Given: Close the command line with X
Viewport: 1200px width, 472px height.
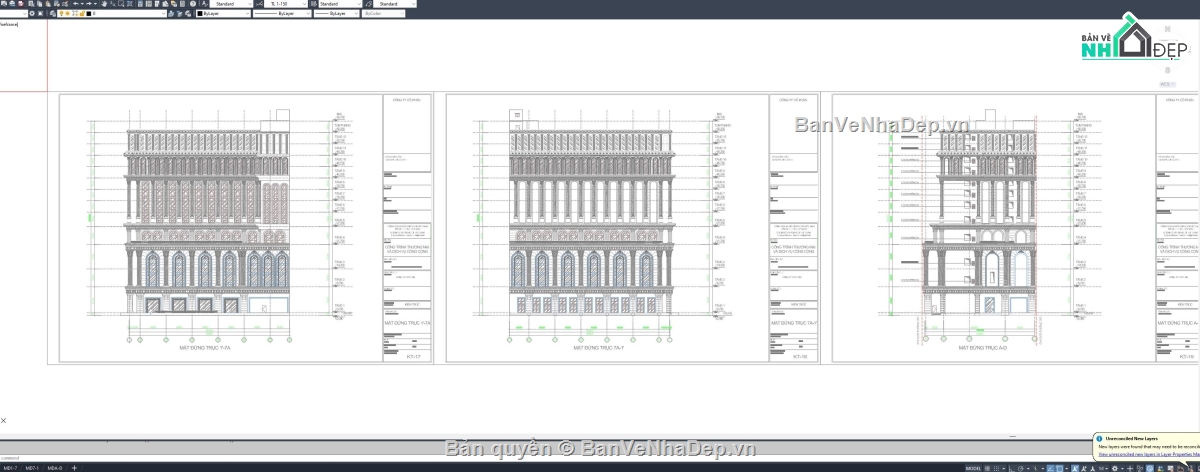Looking at the screenshot, I should click(3, 421).
